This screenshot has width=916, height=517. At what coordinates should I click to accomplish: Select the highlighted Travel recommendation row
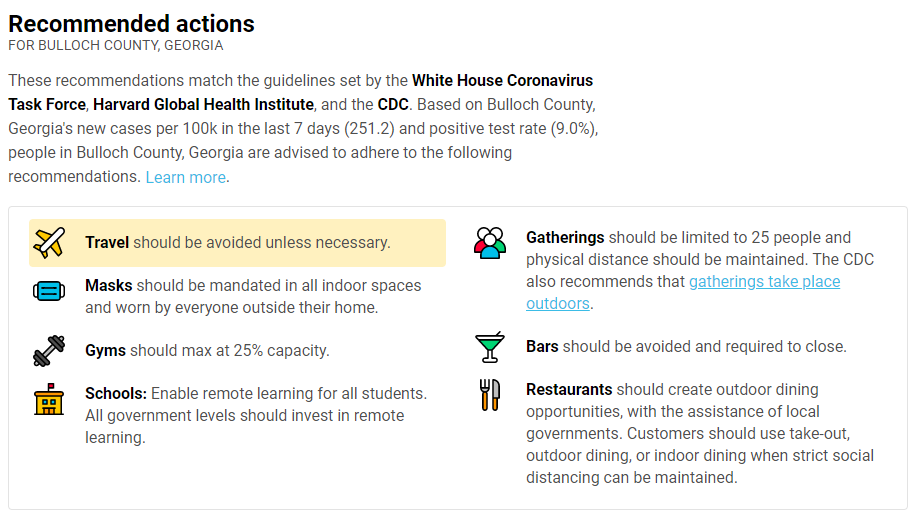click(237, 243)
